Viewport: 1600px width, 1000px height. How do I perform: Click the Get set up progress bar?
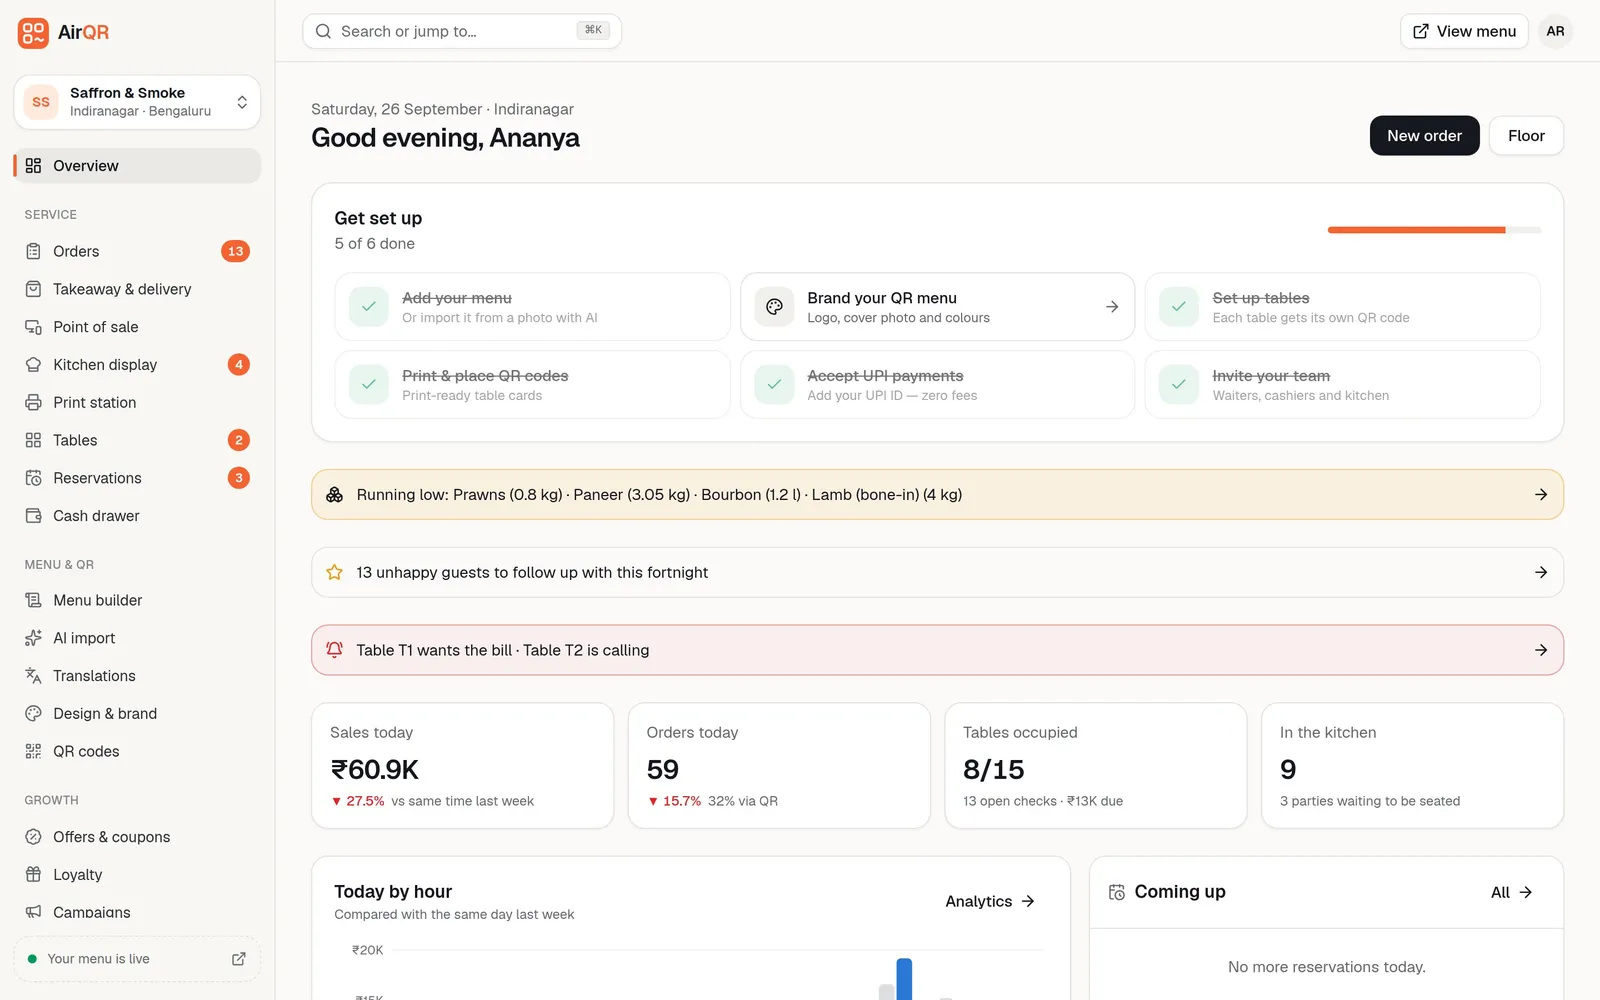[x=1434, y=230]
